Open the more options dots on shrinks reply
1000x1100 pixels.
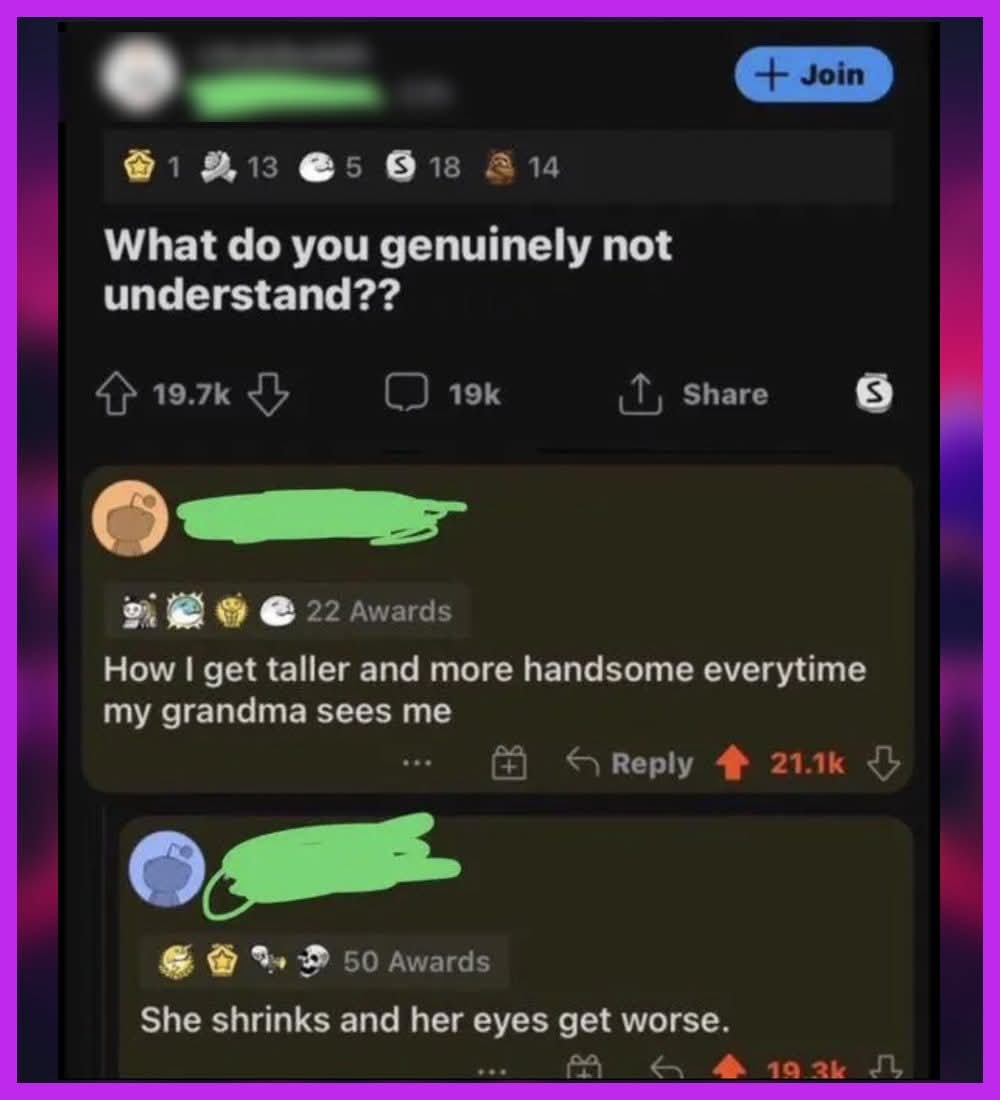point(492,1072)
